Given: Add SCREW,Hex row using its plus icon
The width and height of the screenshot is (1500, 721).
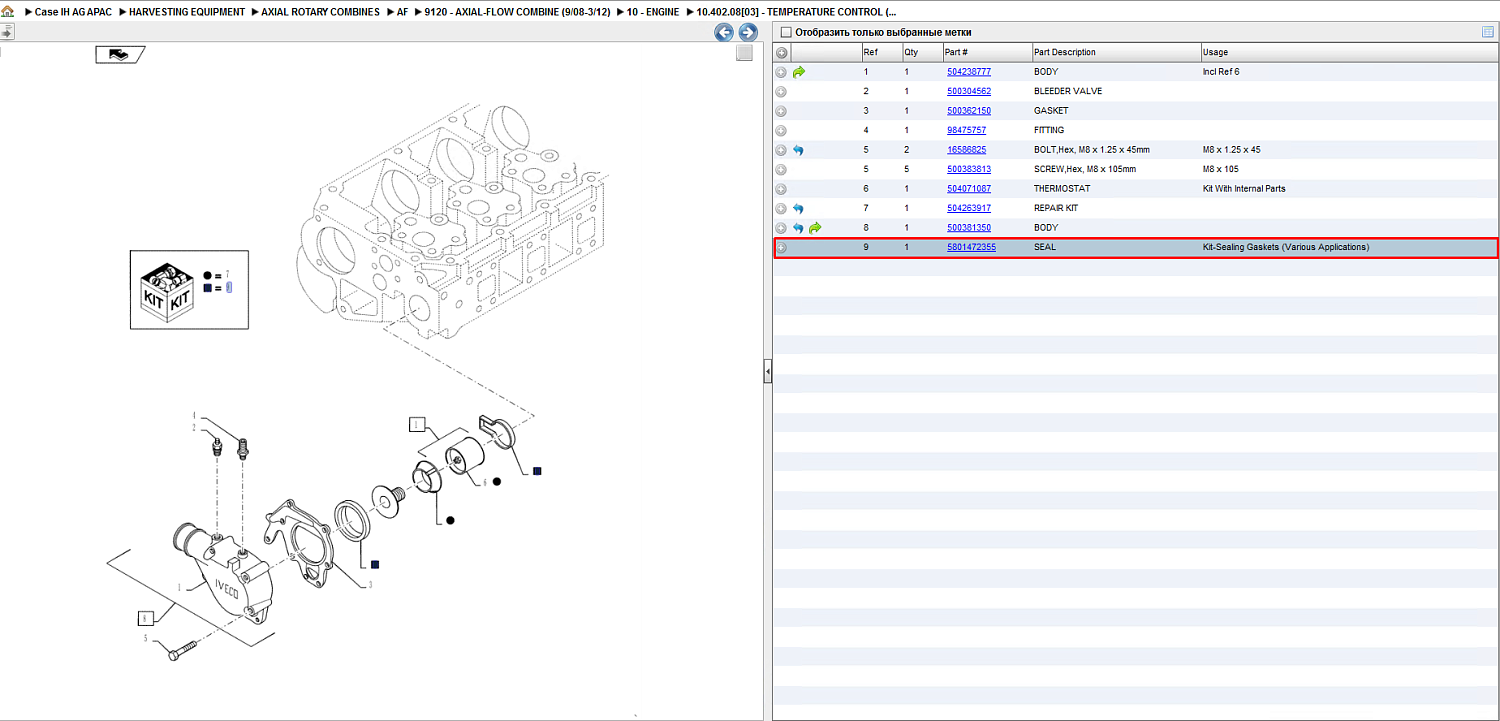Looking at the screenshot, I should tap(781, 169).
